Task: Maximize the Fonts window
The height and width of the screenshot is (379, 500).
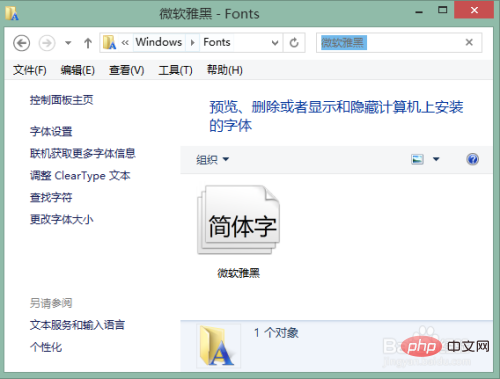Action: pyautogui.click(x=443, y=10)
